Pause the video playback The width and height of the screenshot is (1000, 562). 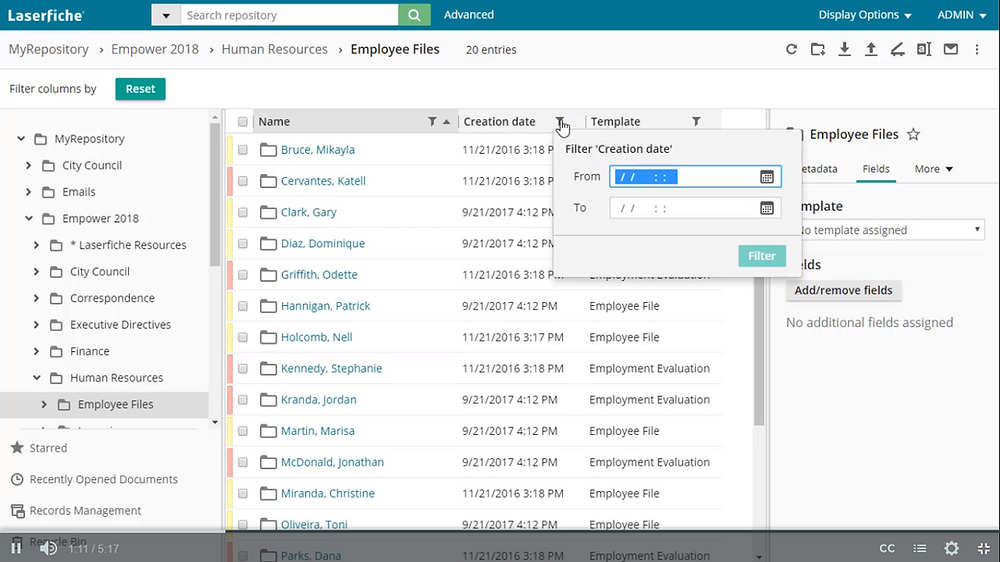click(x=16, y=548)
